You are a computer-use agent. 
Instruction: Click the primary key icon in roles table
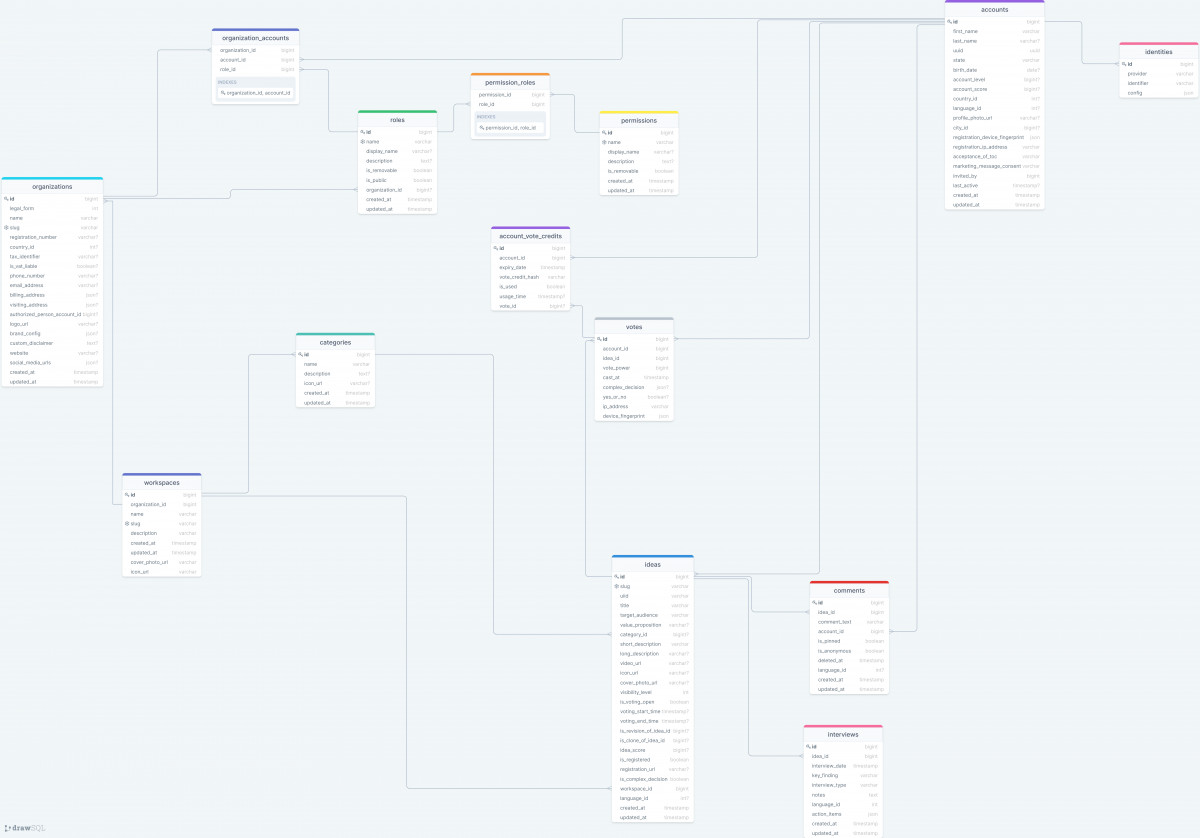coord(363,132)
